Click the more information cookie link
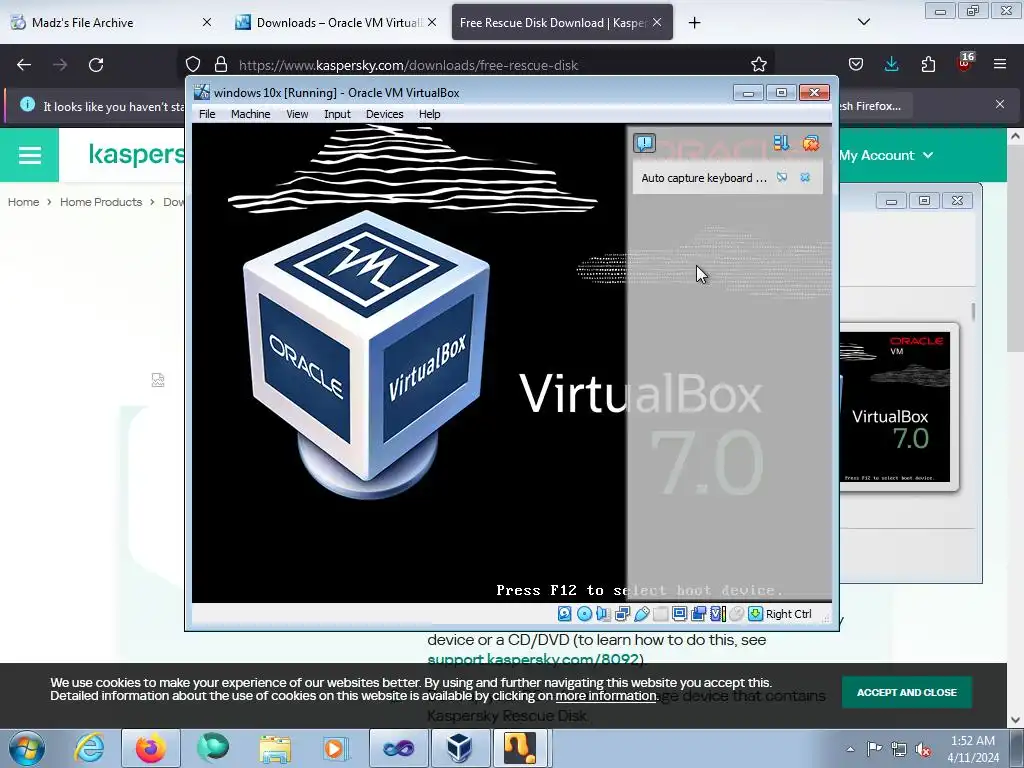The image size is (1024, 768). pyautogui.click(x=605, y=696)
